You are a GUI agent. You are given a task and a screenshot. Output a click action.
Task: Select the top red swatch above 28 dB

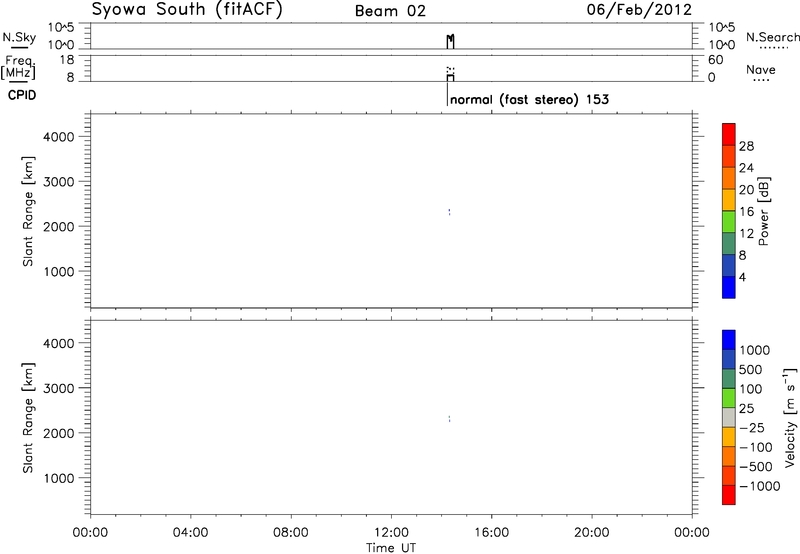point(729,134)
